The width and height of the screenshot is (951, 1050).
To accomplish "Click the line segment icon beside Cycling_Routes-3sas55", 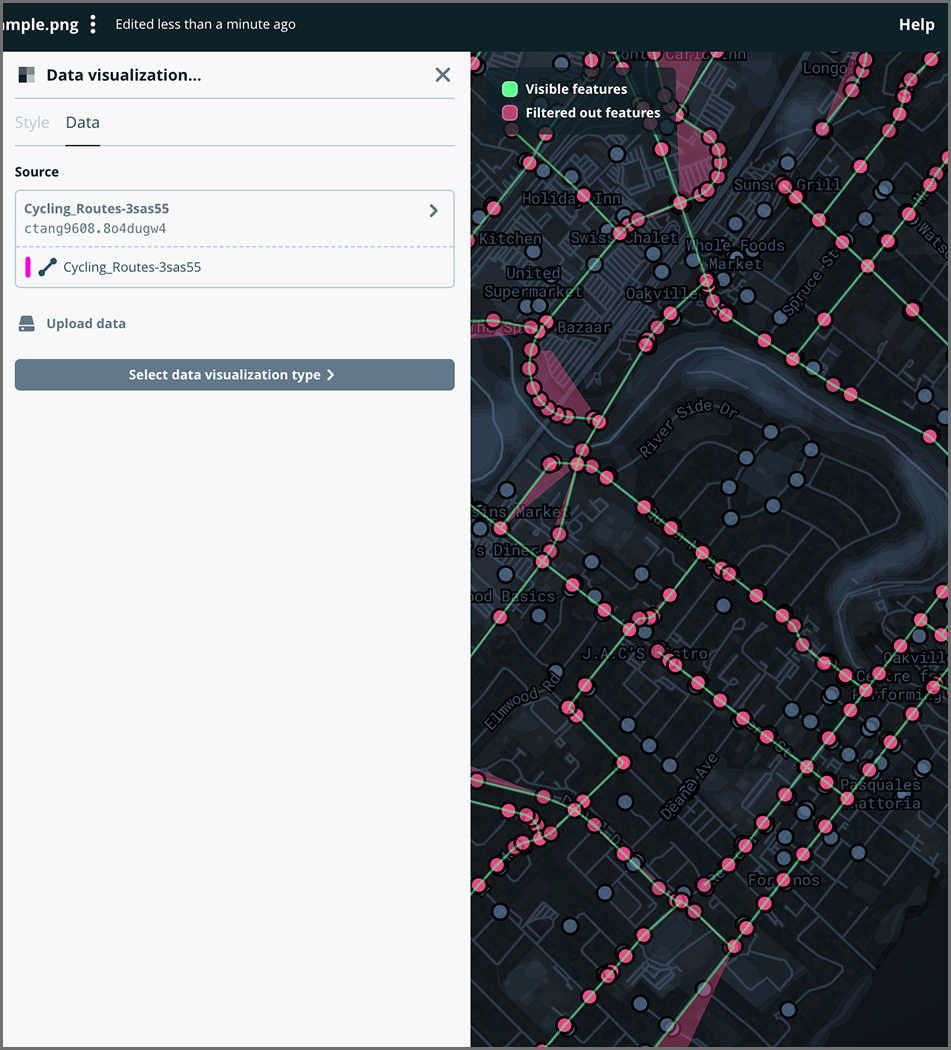I will (49, 267).
